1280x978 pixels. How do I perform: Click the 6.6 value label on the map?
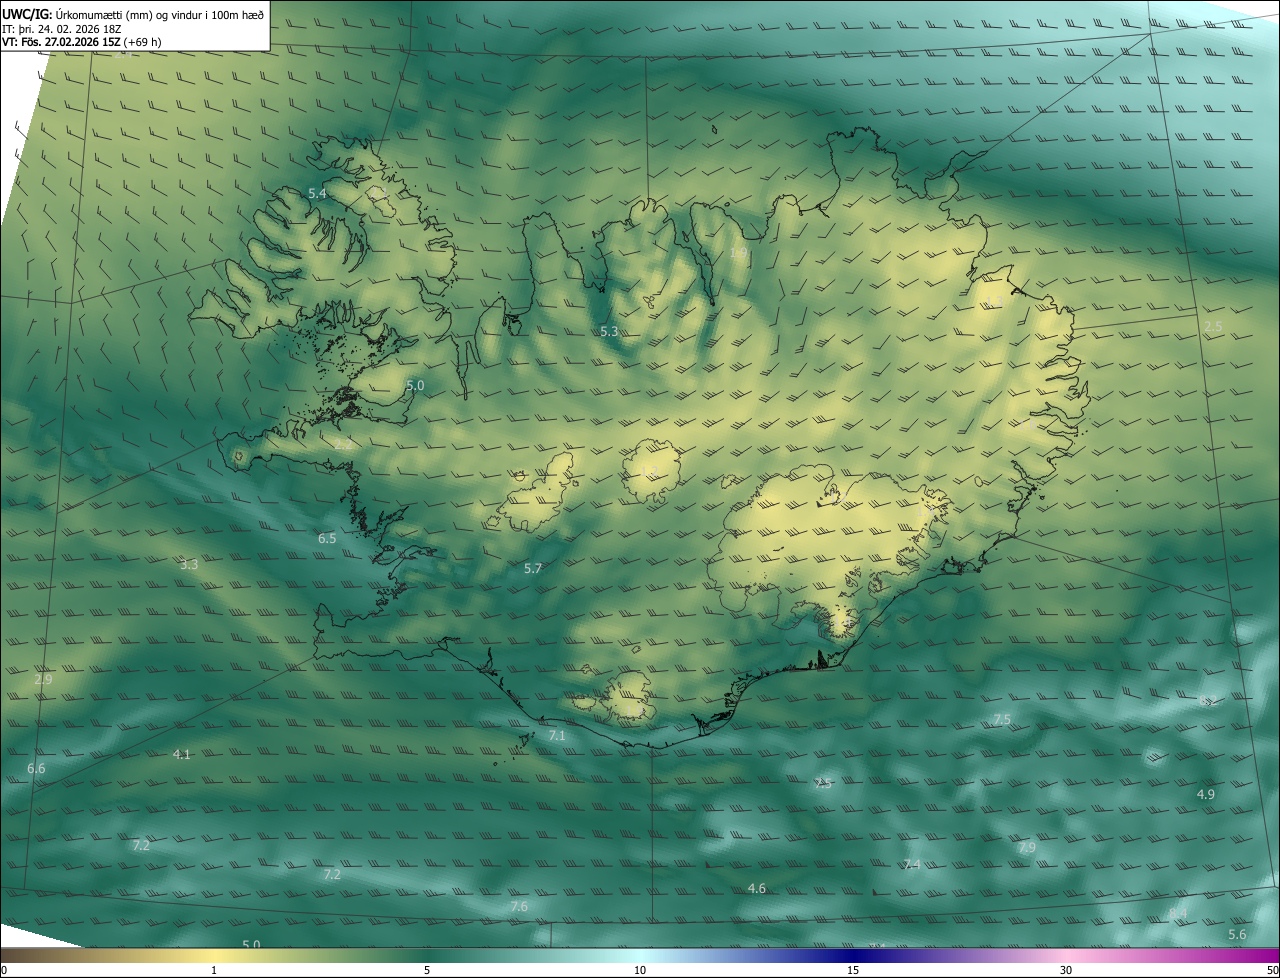click(x=36, y=769)
